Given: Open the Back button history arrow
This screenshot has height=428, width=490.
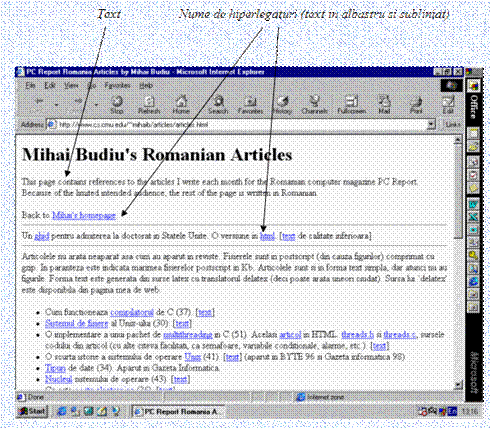Looking at the screenshot, I should (57, 105).
